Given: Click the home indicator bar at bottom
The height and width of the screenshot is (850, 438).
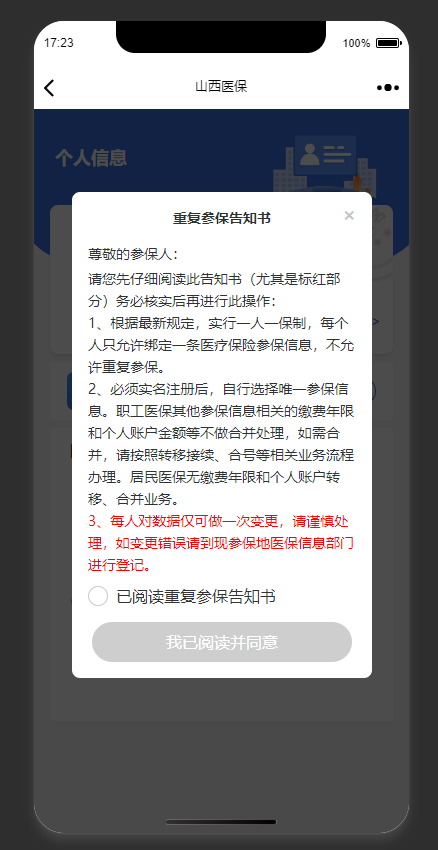Looking at the screenshot, I should (221, 822).
